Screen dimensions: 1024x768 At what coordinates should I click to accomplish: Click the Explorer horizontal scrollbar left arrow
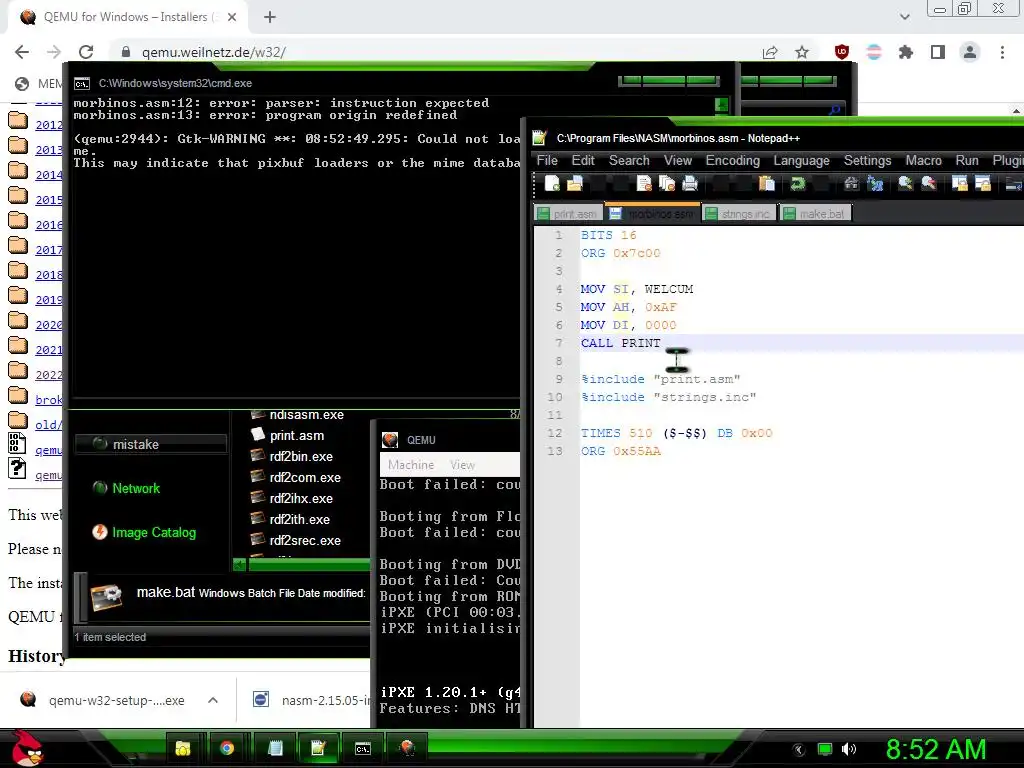tap(240, 564)
